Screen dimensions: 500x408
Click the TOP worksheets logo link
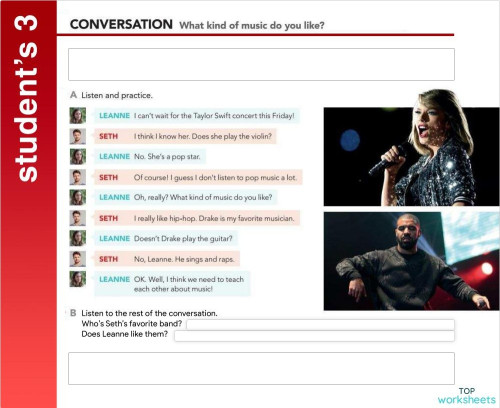click(467, 396)
